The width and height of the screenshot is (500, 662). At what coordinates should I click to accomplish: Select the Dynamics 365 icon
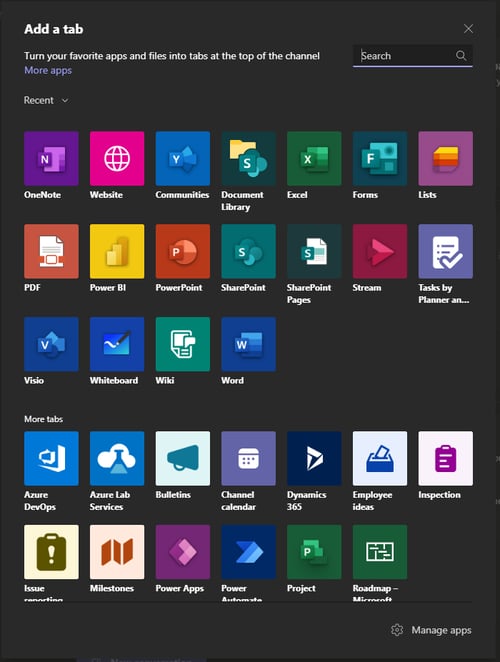coord(314,459)
